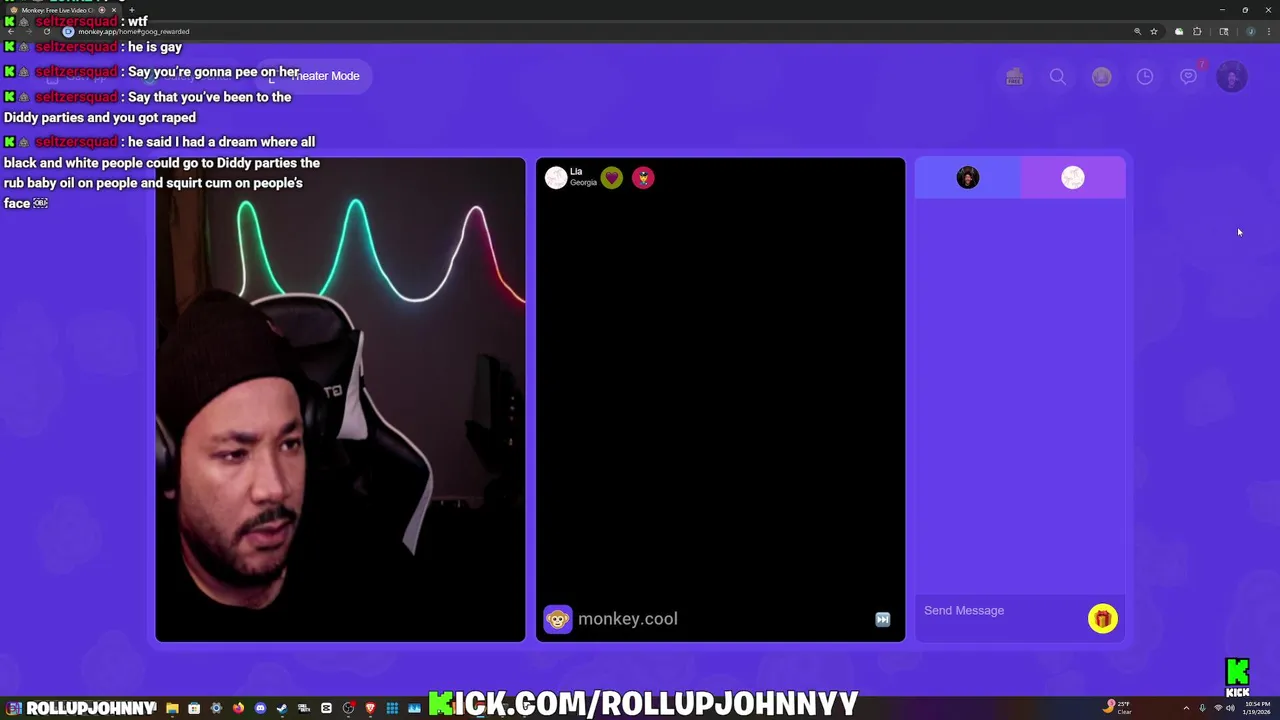Open Wi-Fi network icon in tray
1280x720 pixels.
click(1218, 708)
